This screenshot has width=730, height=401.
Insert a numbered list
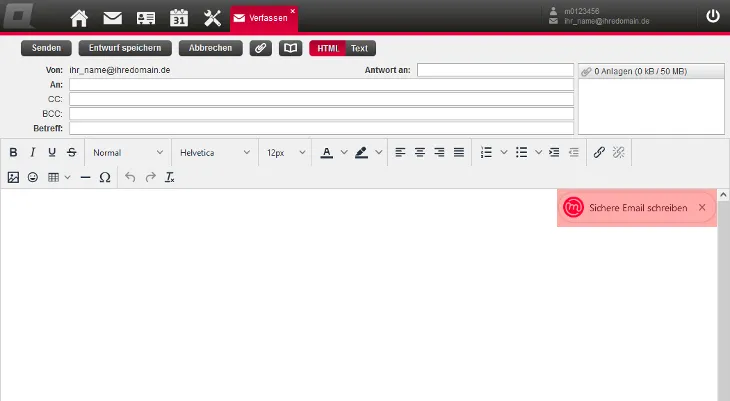tap(486, 152)
